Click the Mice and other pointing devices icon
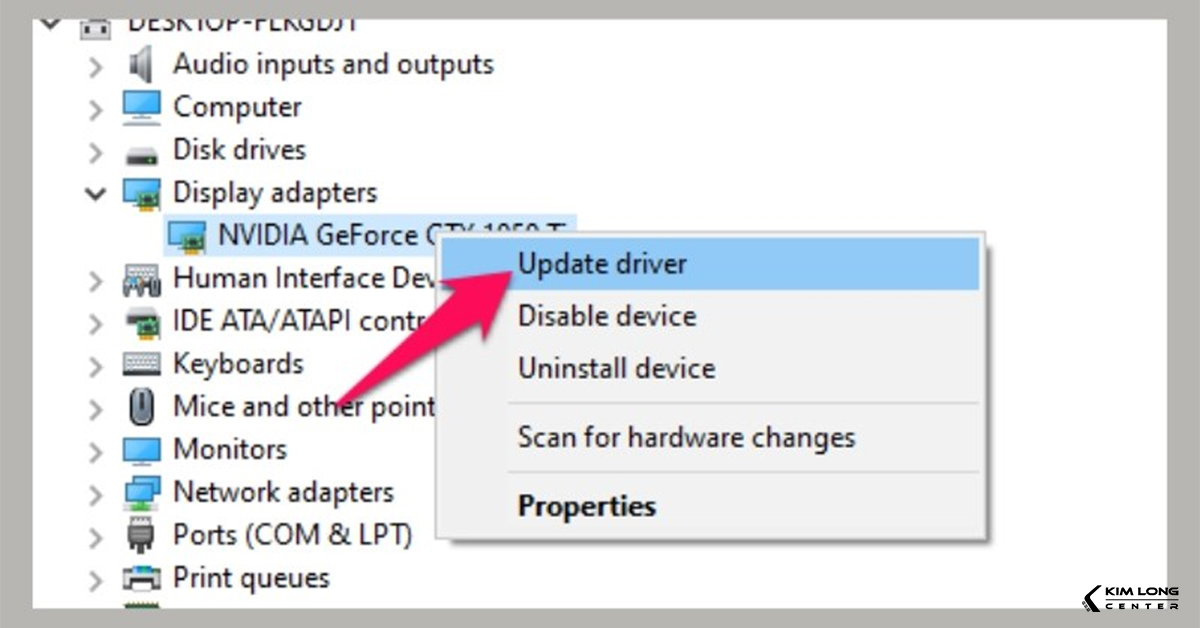 141,407
